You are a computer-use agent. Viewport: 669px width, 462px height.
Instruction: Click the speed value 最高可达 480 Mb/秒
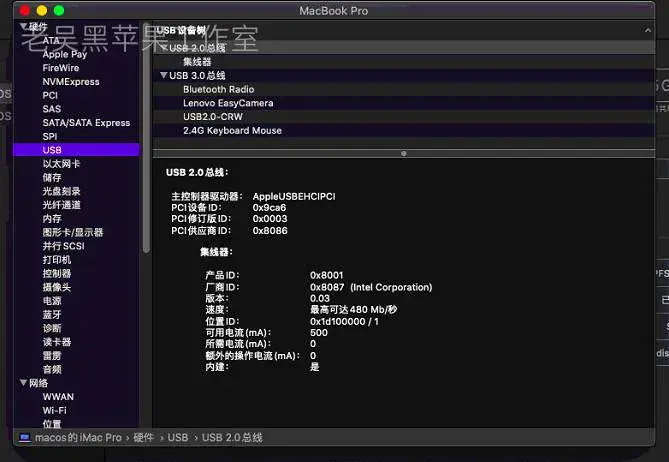pos(354,309)
